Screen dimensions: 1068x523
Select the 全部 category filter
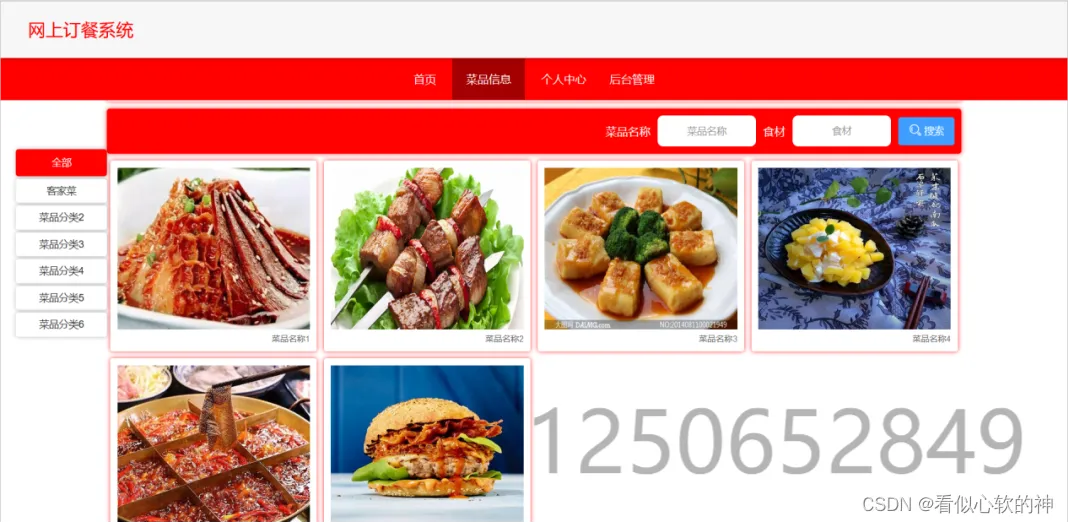[61, 163]
